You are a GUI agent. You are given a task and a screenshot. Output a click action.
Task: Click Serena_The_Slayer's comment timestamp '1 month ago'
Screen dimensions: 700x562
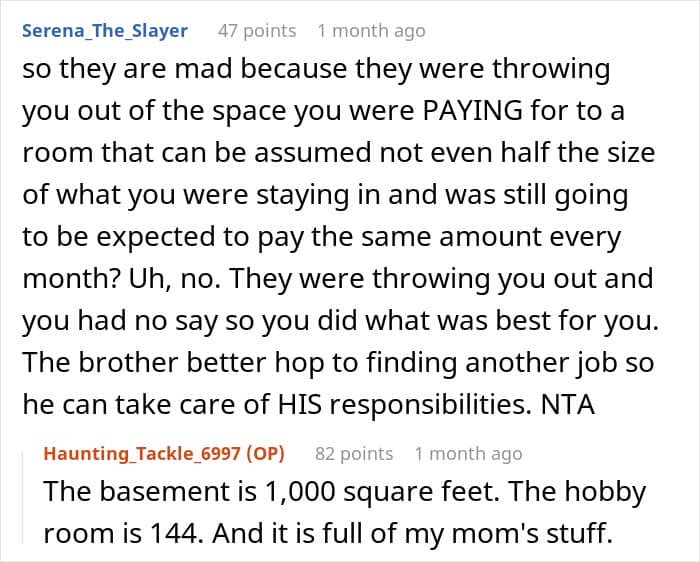[x=370, y=31]
